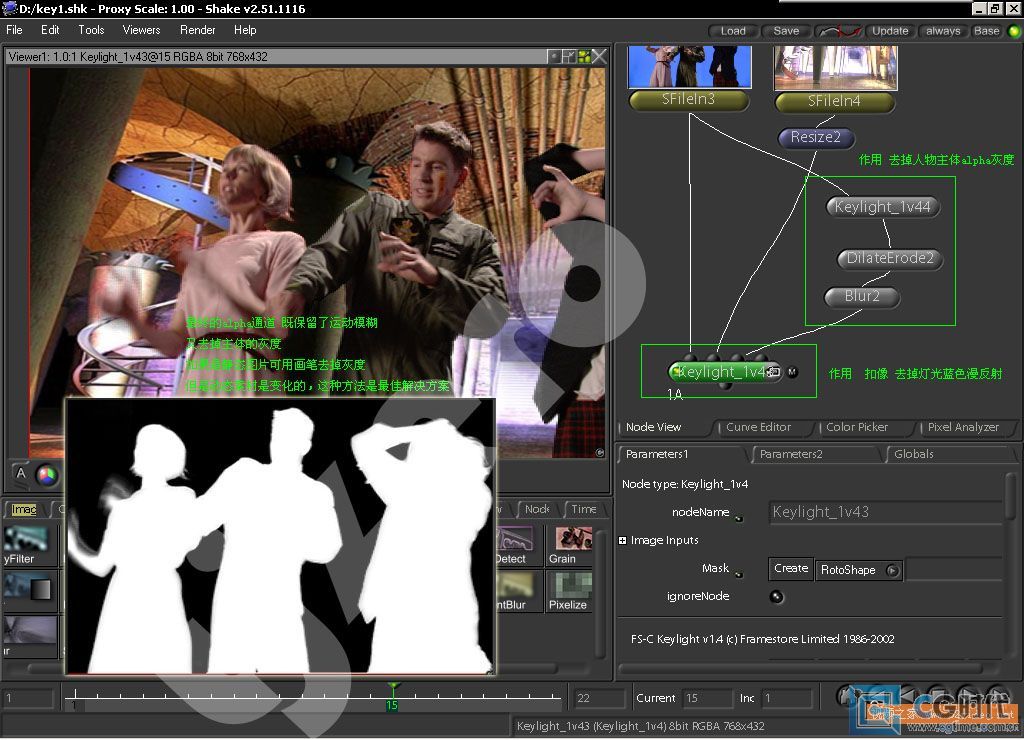Open the Edit menu

pos(50,30)
